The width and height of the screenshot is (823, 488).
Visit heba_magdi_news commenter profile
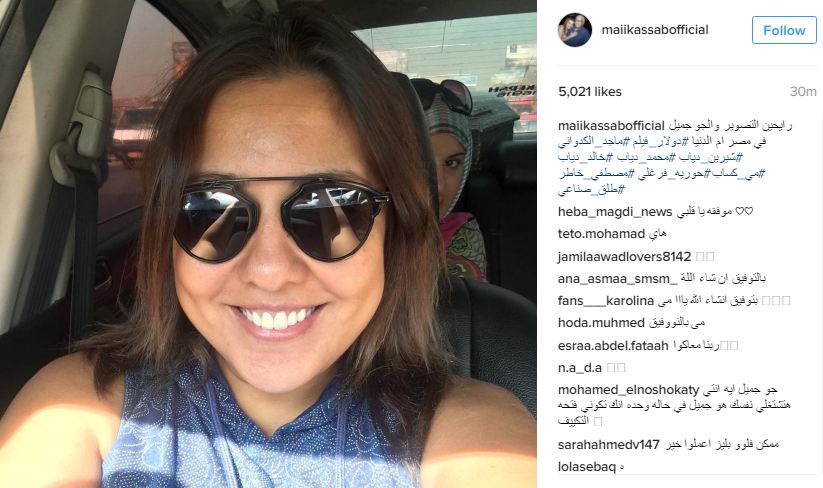click(615, 212)
